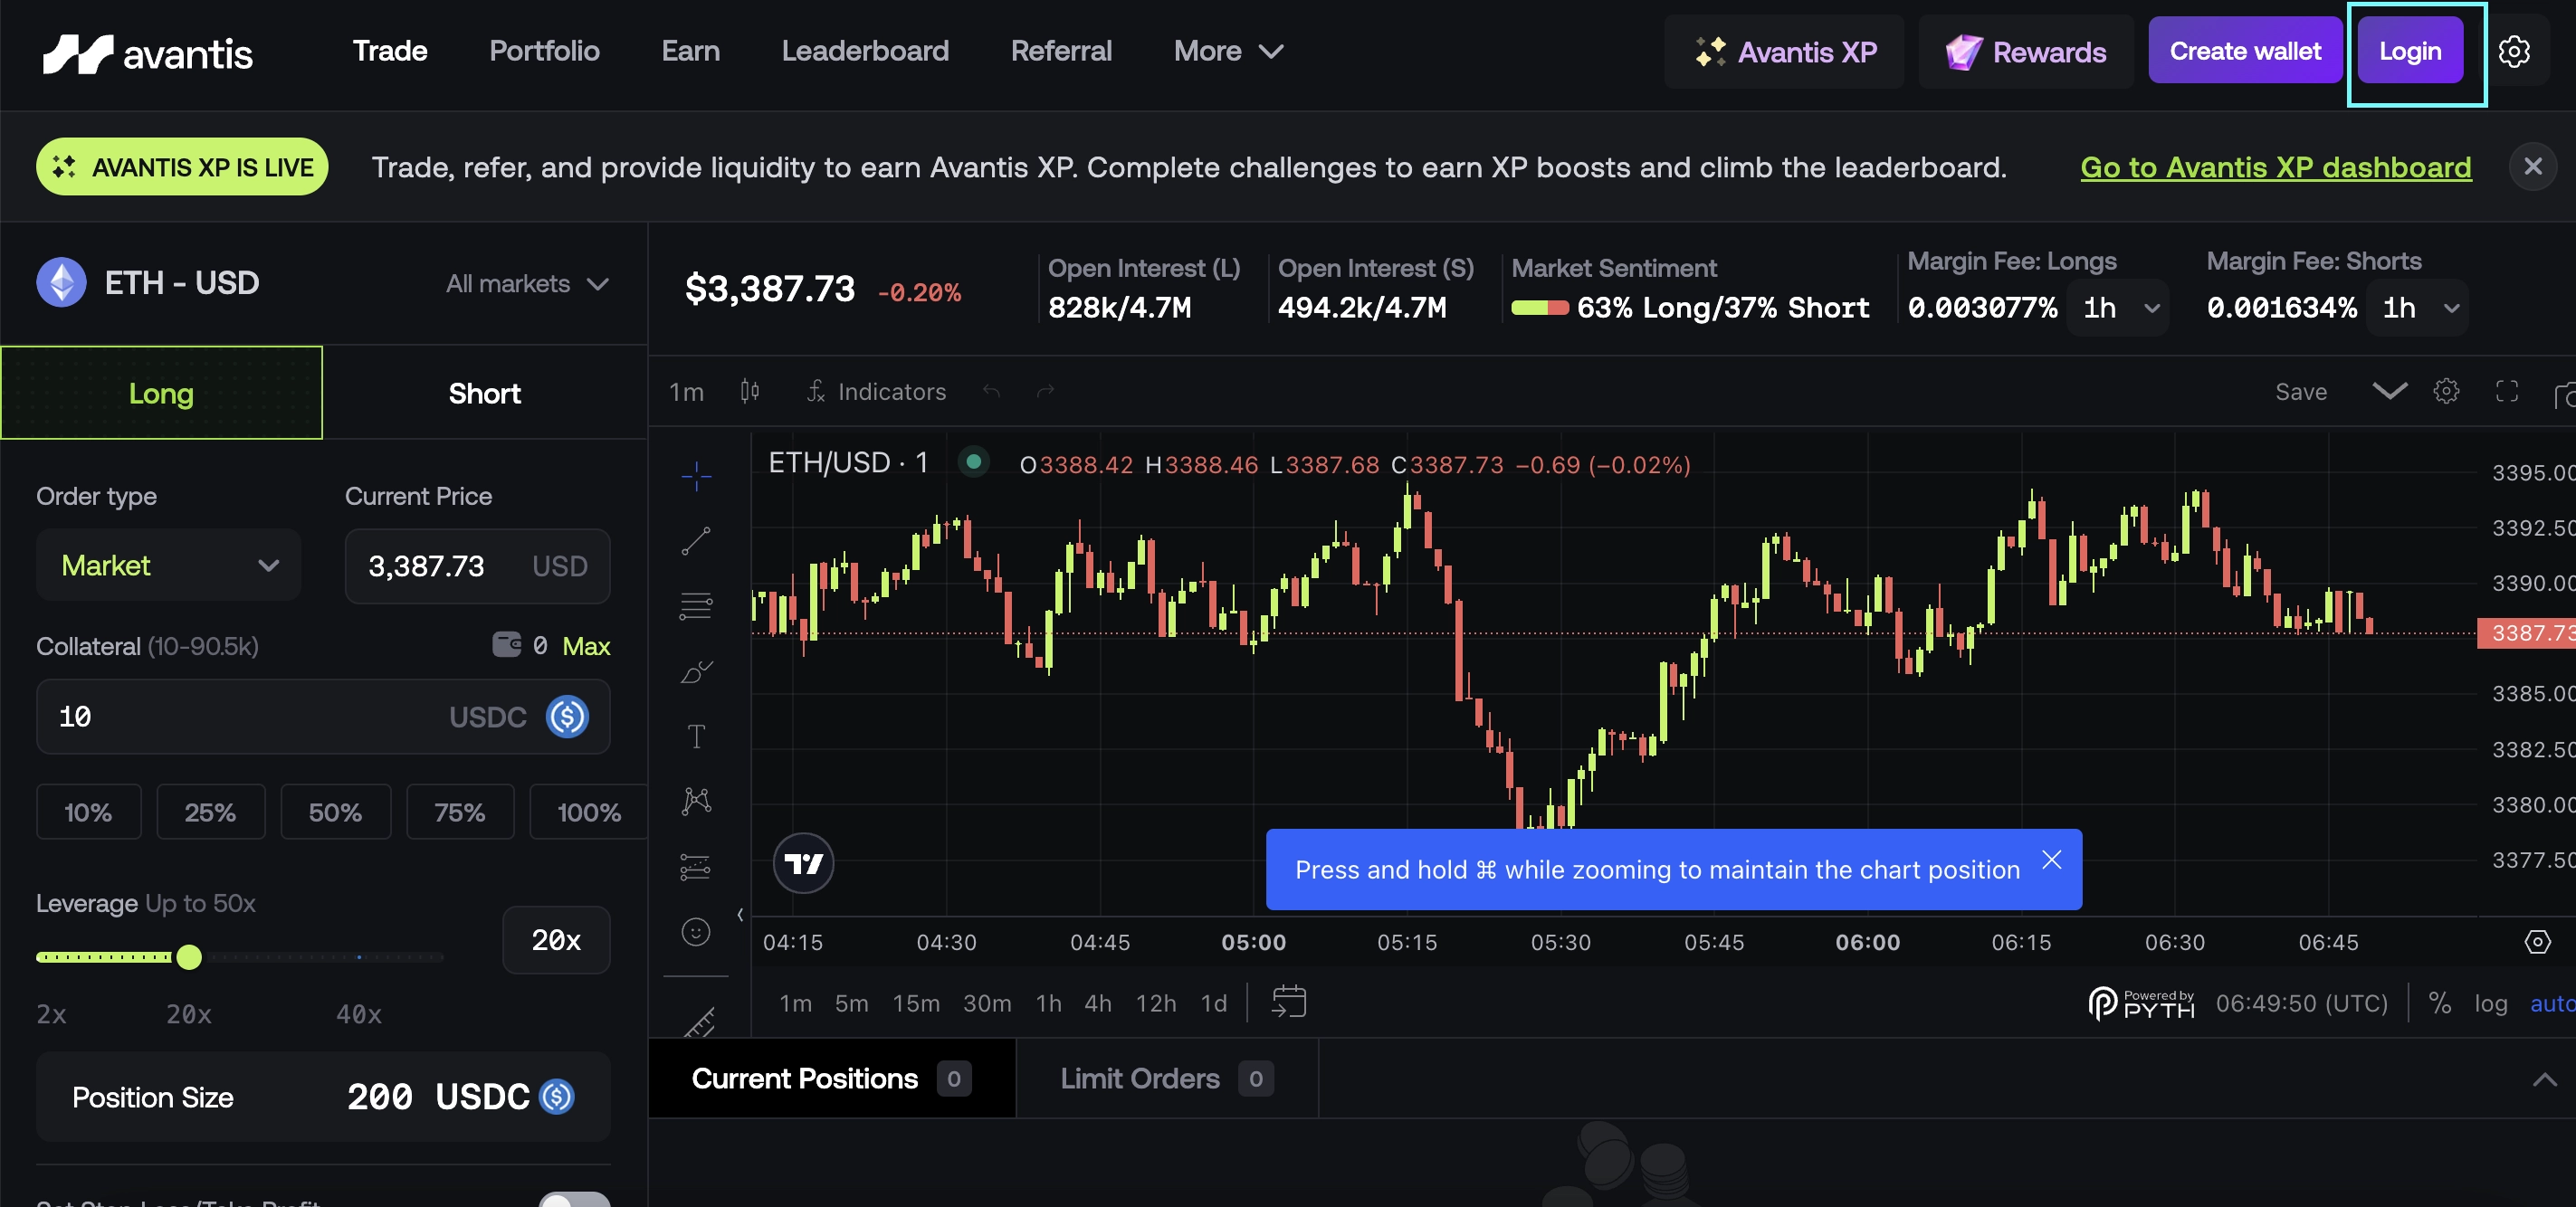Viewport: 2576px width, 1207px height.
Task: Expand the All markets selector
Action: point(527,284)
